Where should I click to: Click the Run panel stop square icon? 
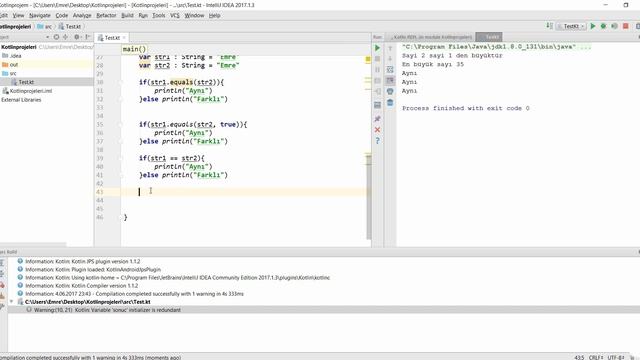click(377, 59)
